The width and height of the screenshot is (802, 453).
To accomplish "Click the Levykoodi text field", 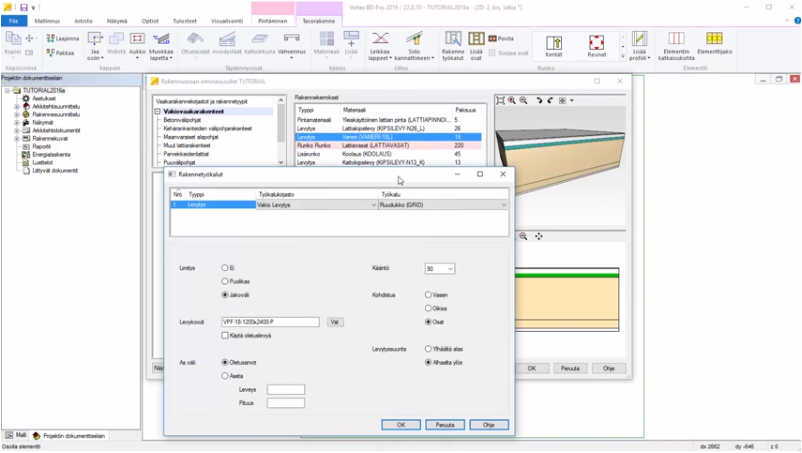I will point(270,322).
